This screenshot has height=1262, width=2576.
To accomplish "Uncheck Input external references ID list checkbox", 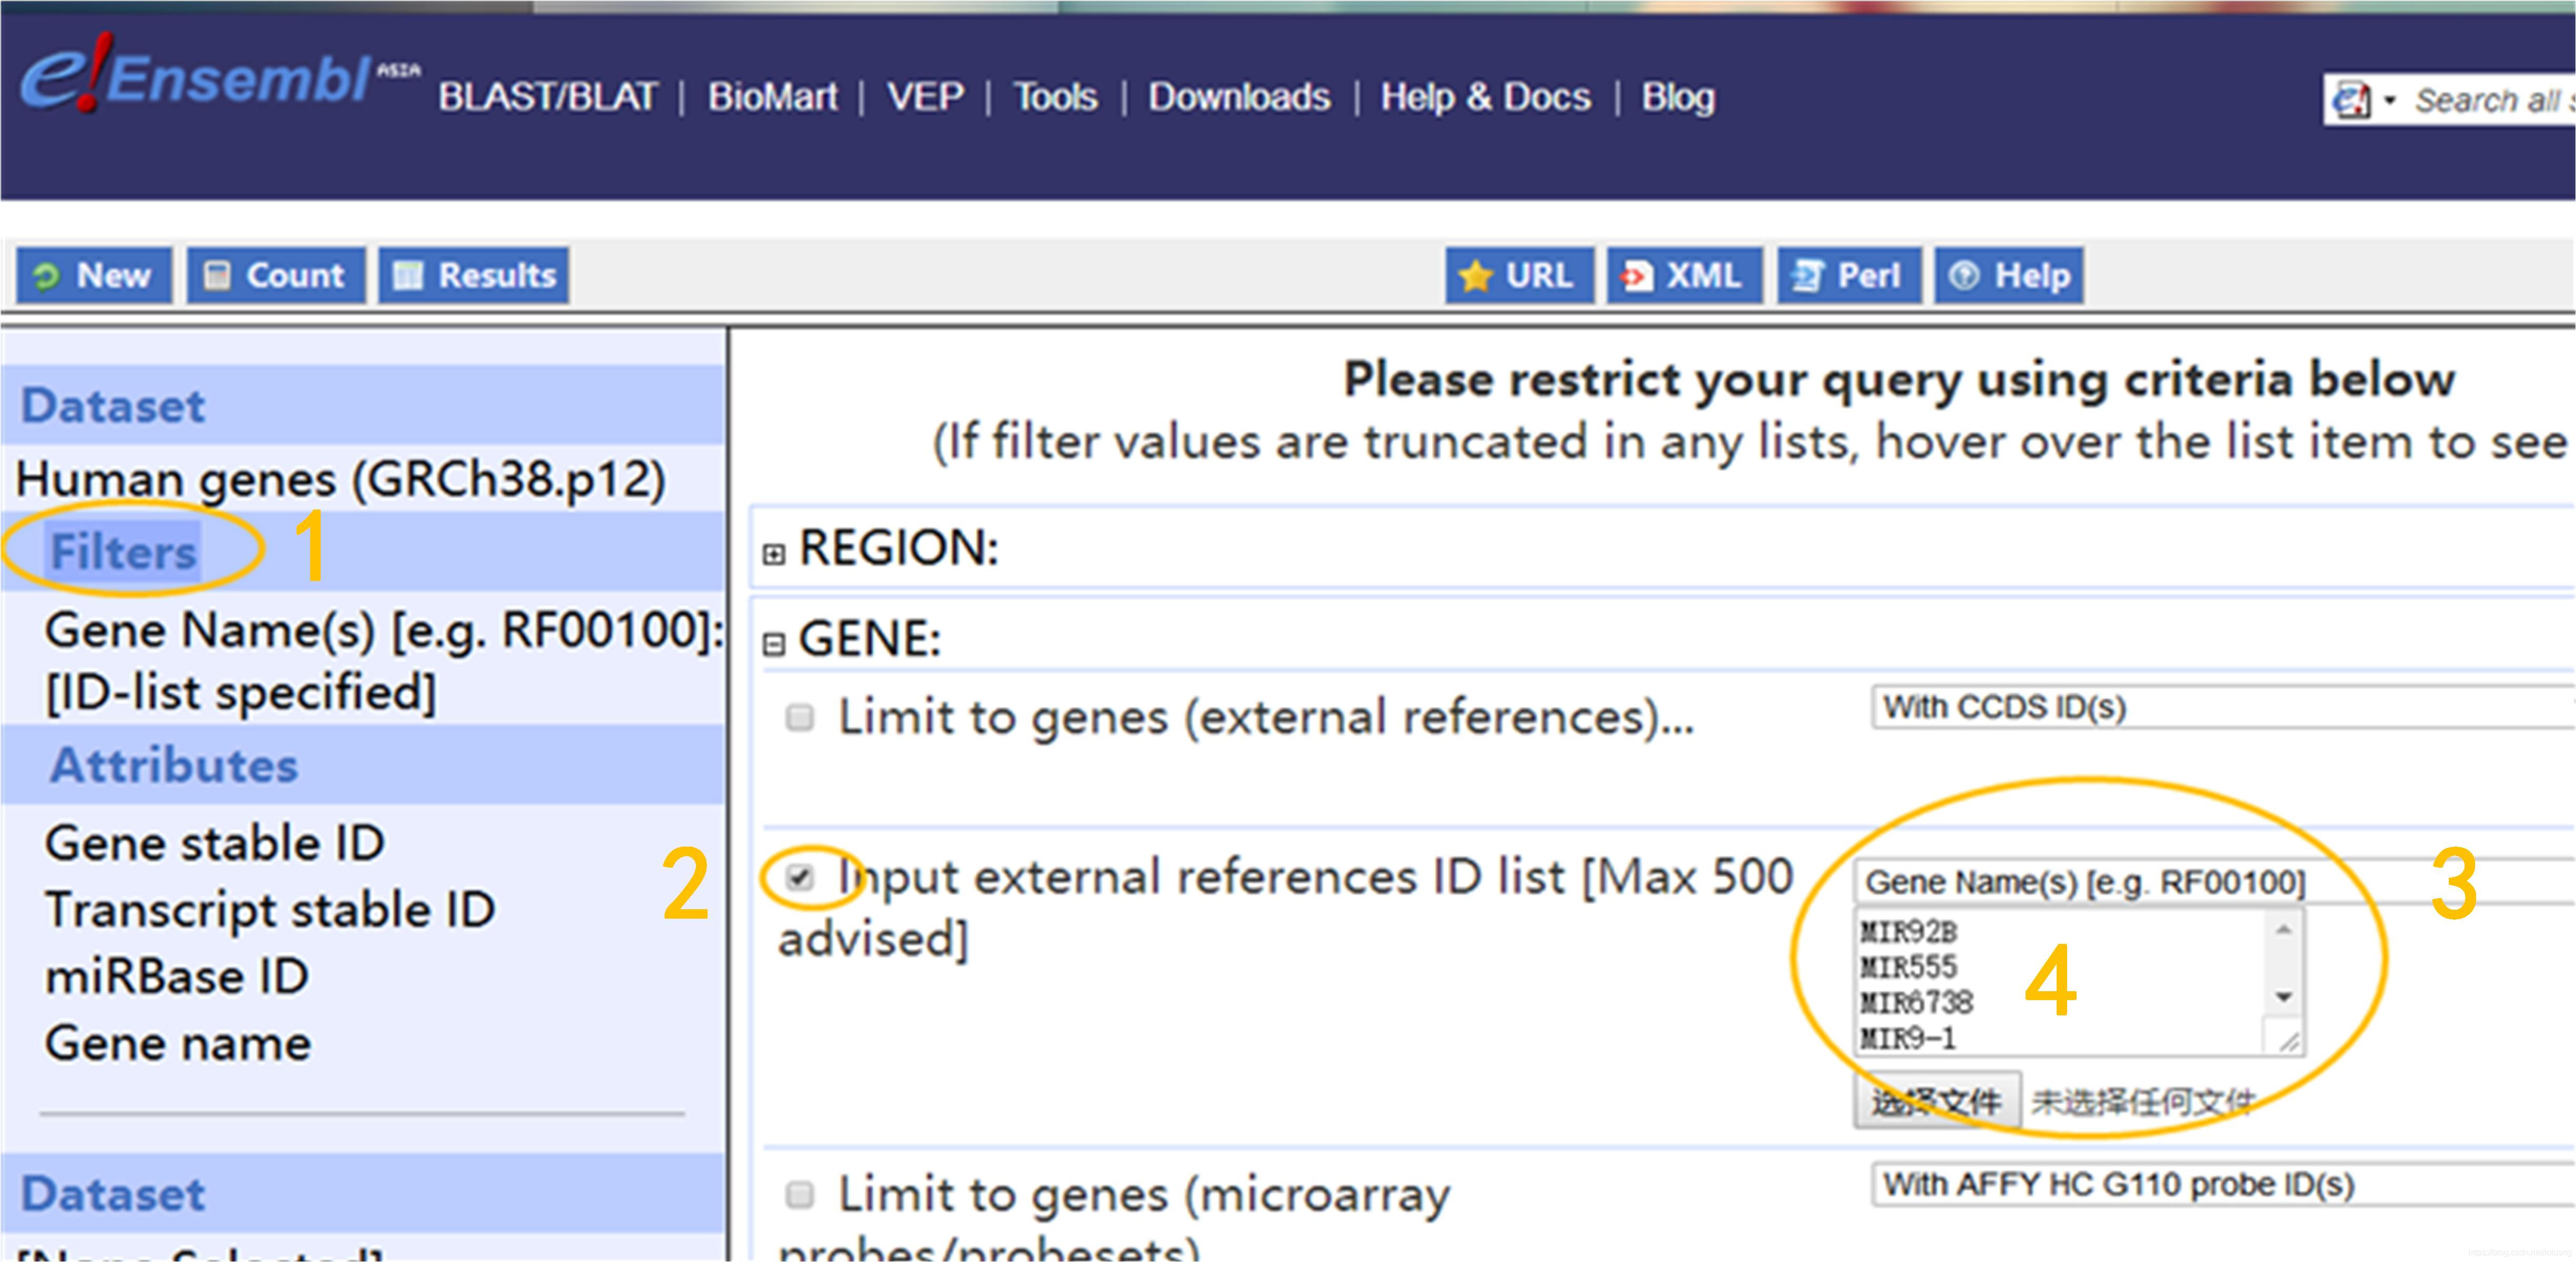I will coord(799,877).
